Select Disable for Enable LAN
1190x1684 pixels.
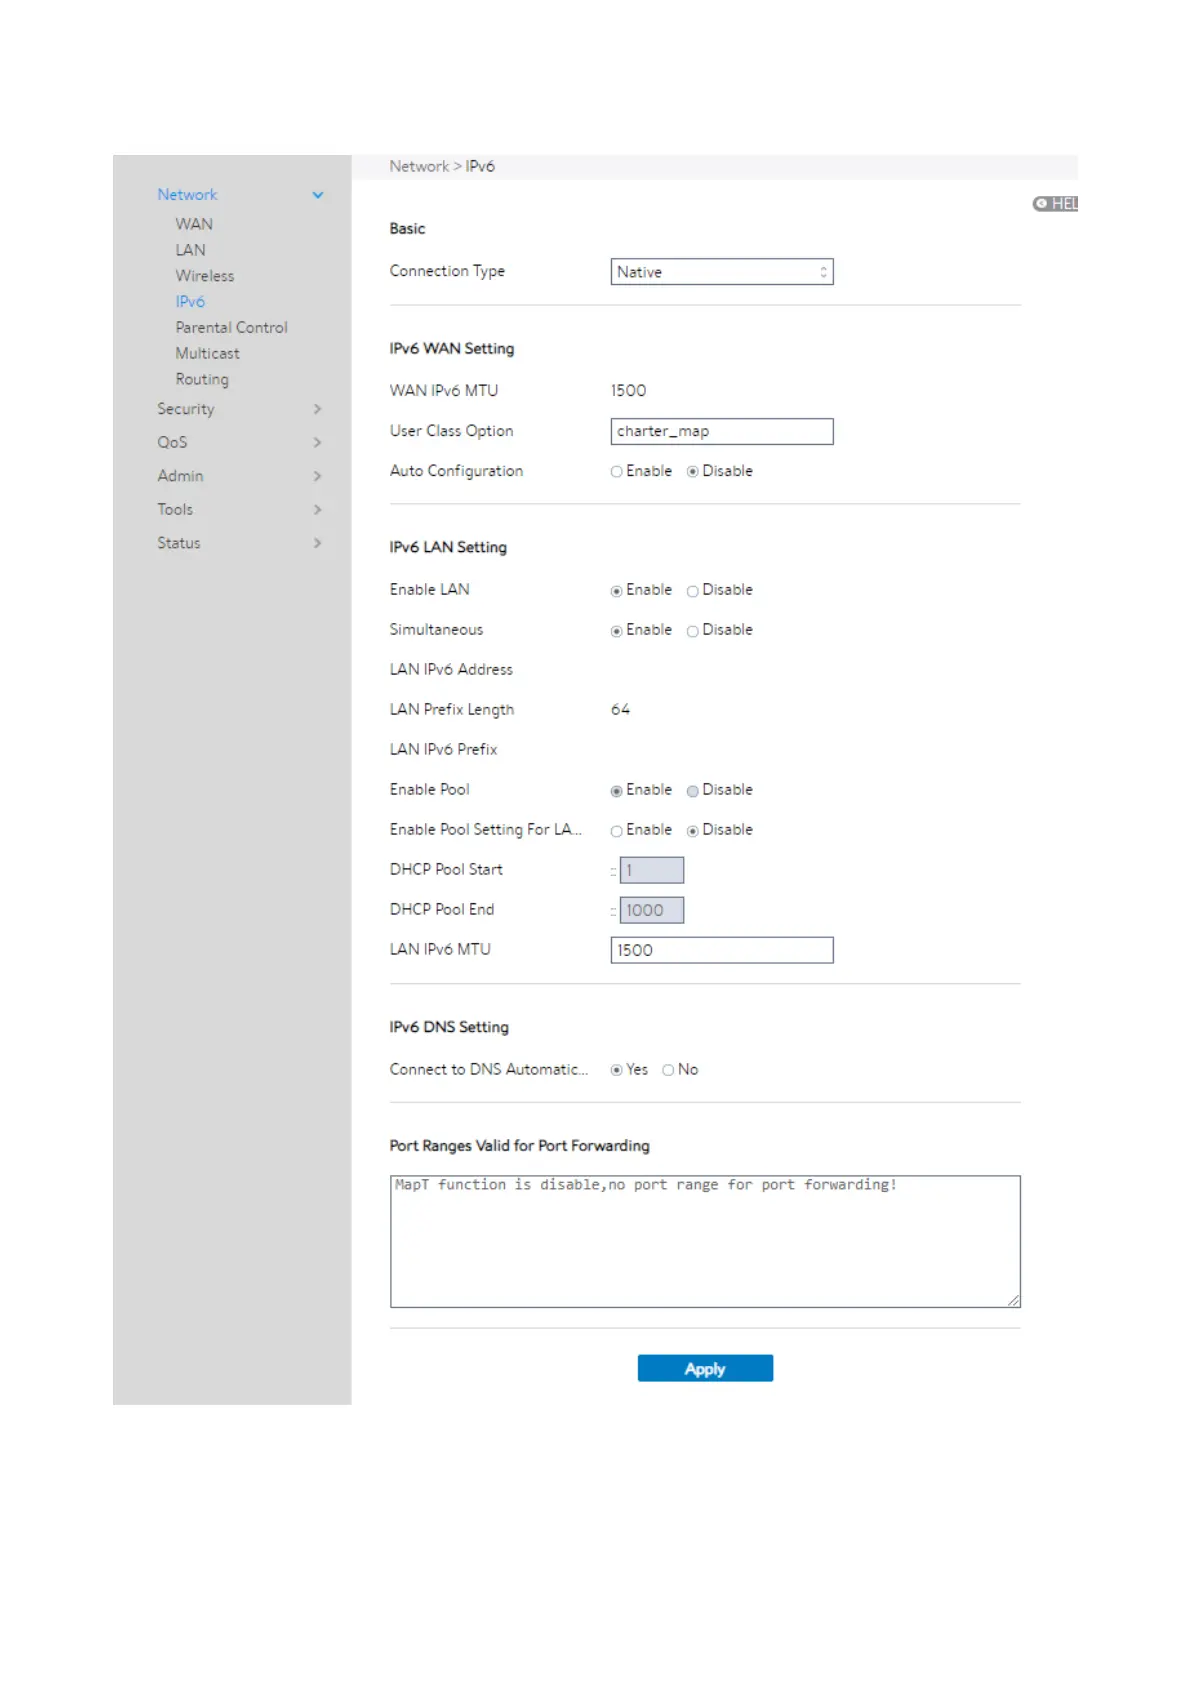693,591
